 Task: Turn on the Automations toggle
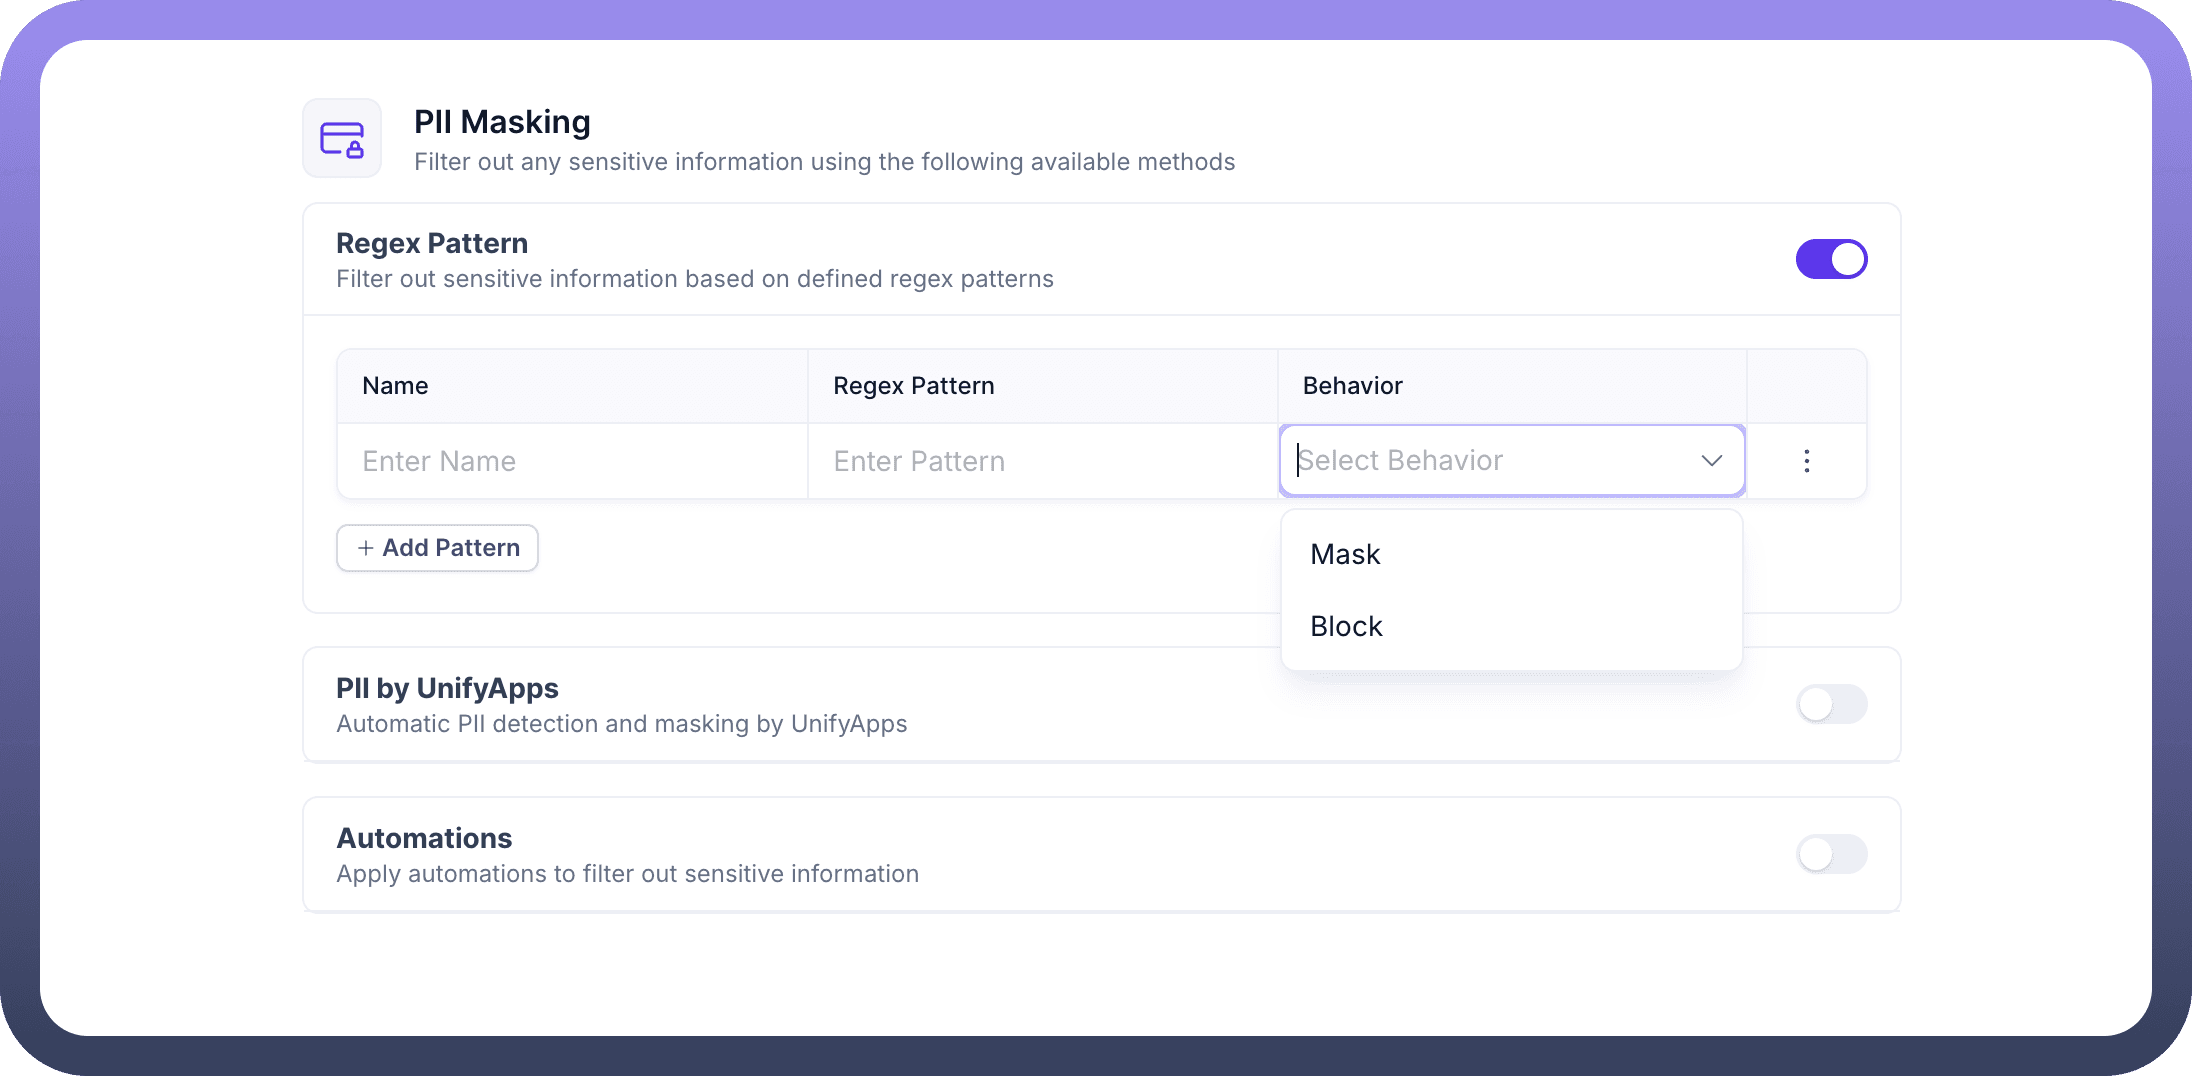click(x=1830, y=854)
